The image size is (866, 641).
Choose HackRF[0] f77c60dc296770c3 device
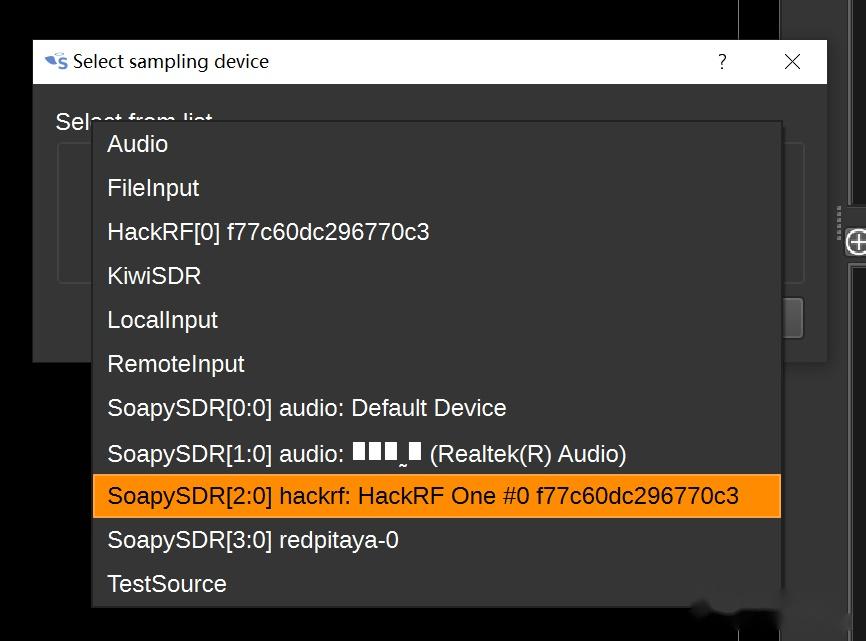(x=267, y=231)
